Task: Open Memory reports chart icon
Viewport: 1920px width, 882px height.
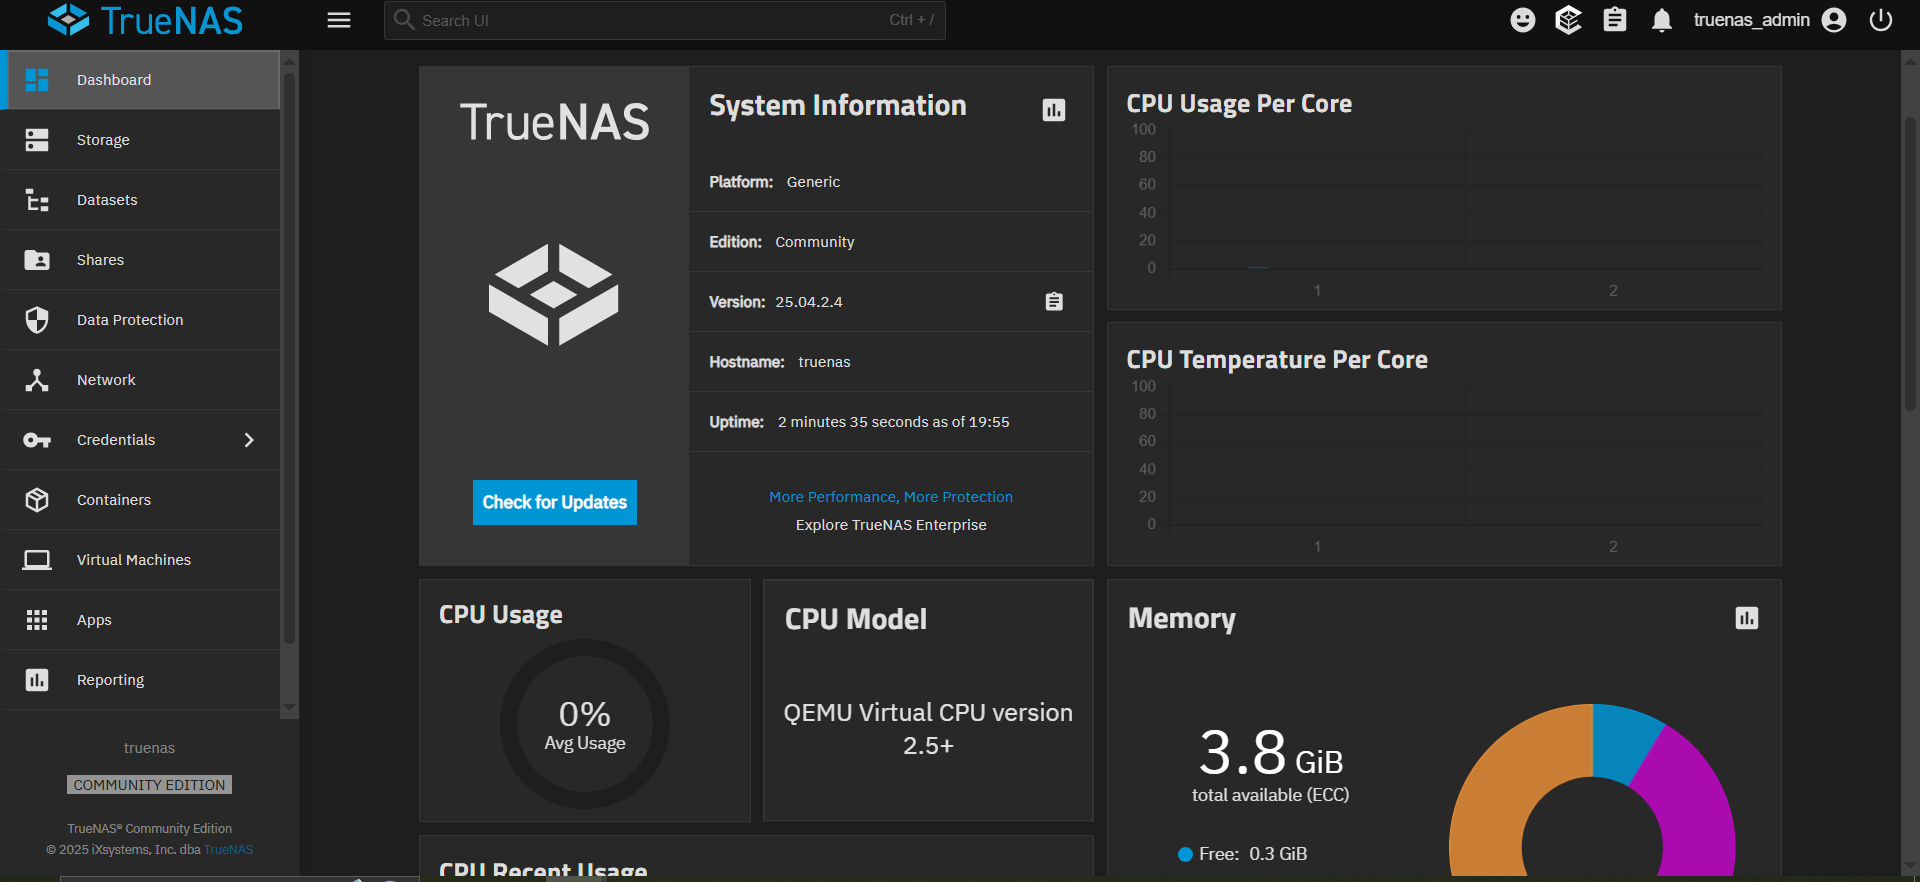Action: (x=1747, y=618)
